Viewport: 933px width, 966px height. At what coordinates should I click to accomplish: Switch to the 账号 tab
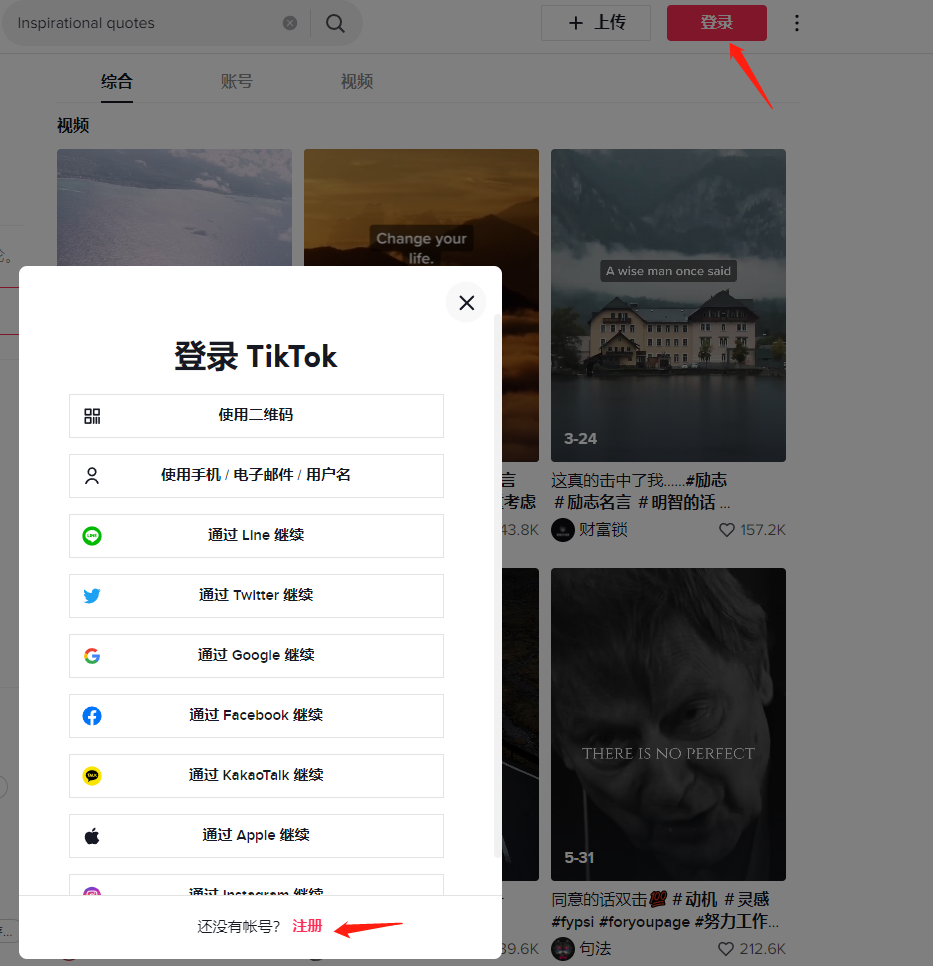[237, 82]
